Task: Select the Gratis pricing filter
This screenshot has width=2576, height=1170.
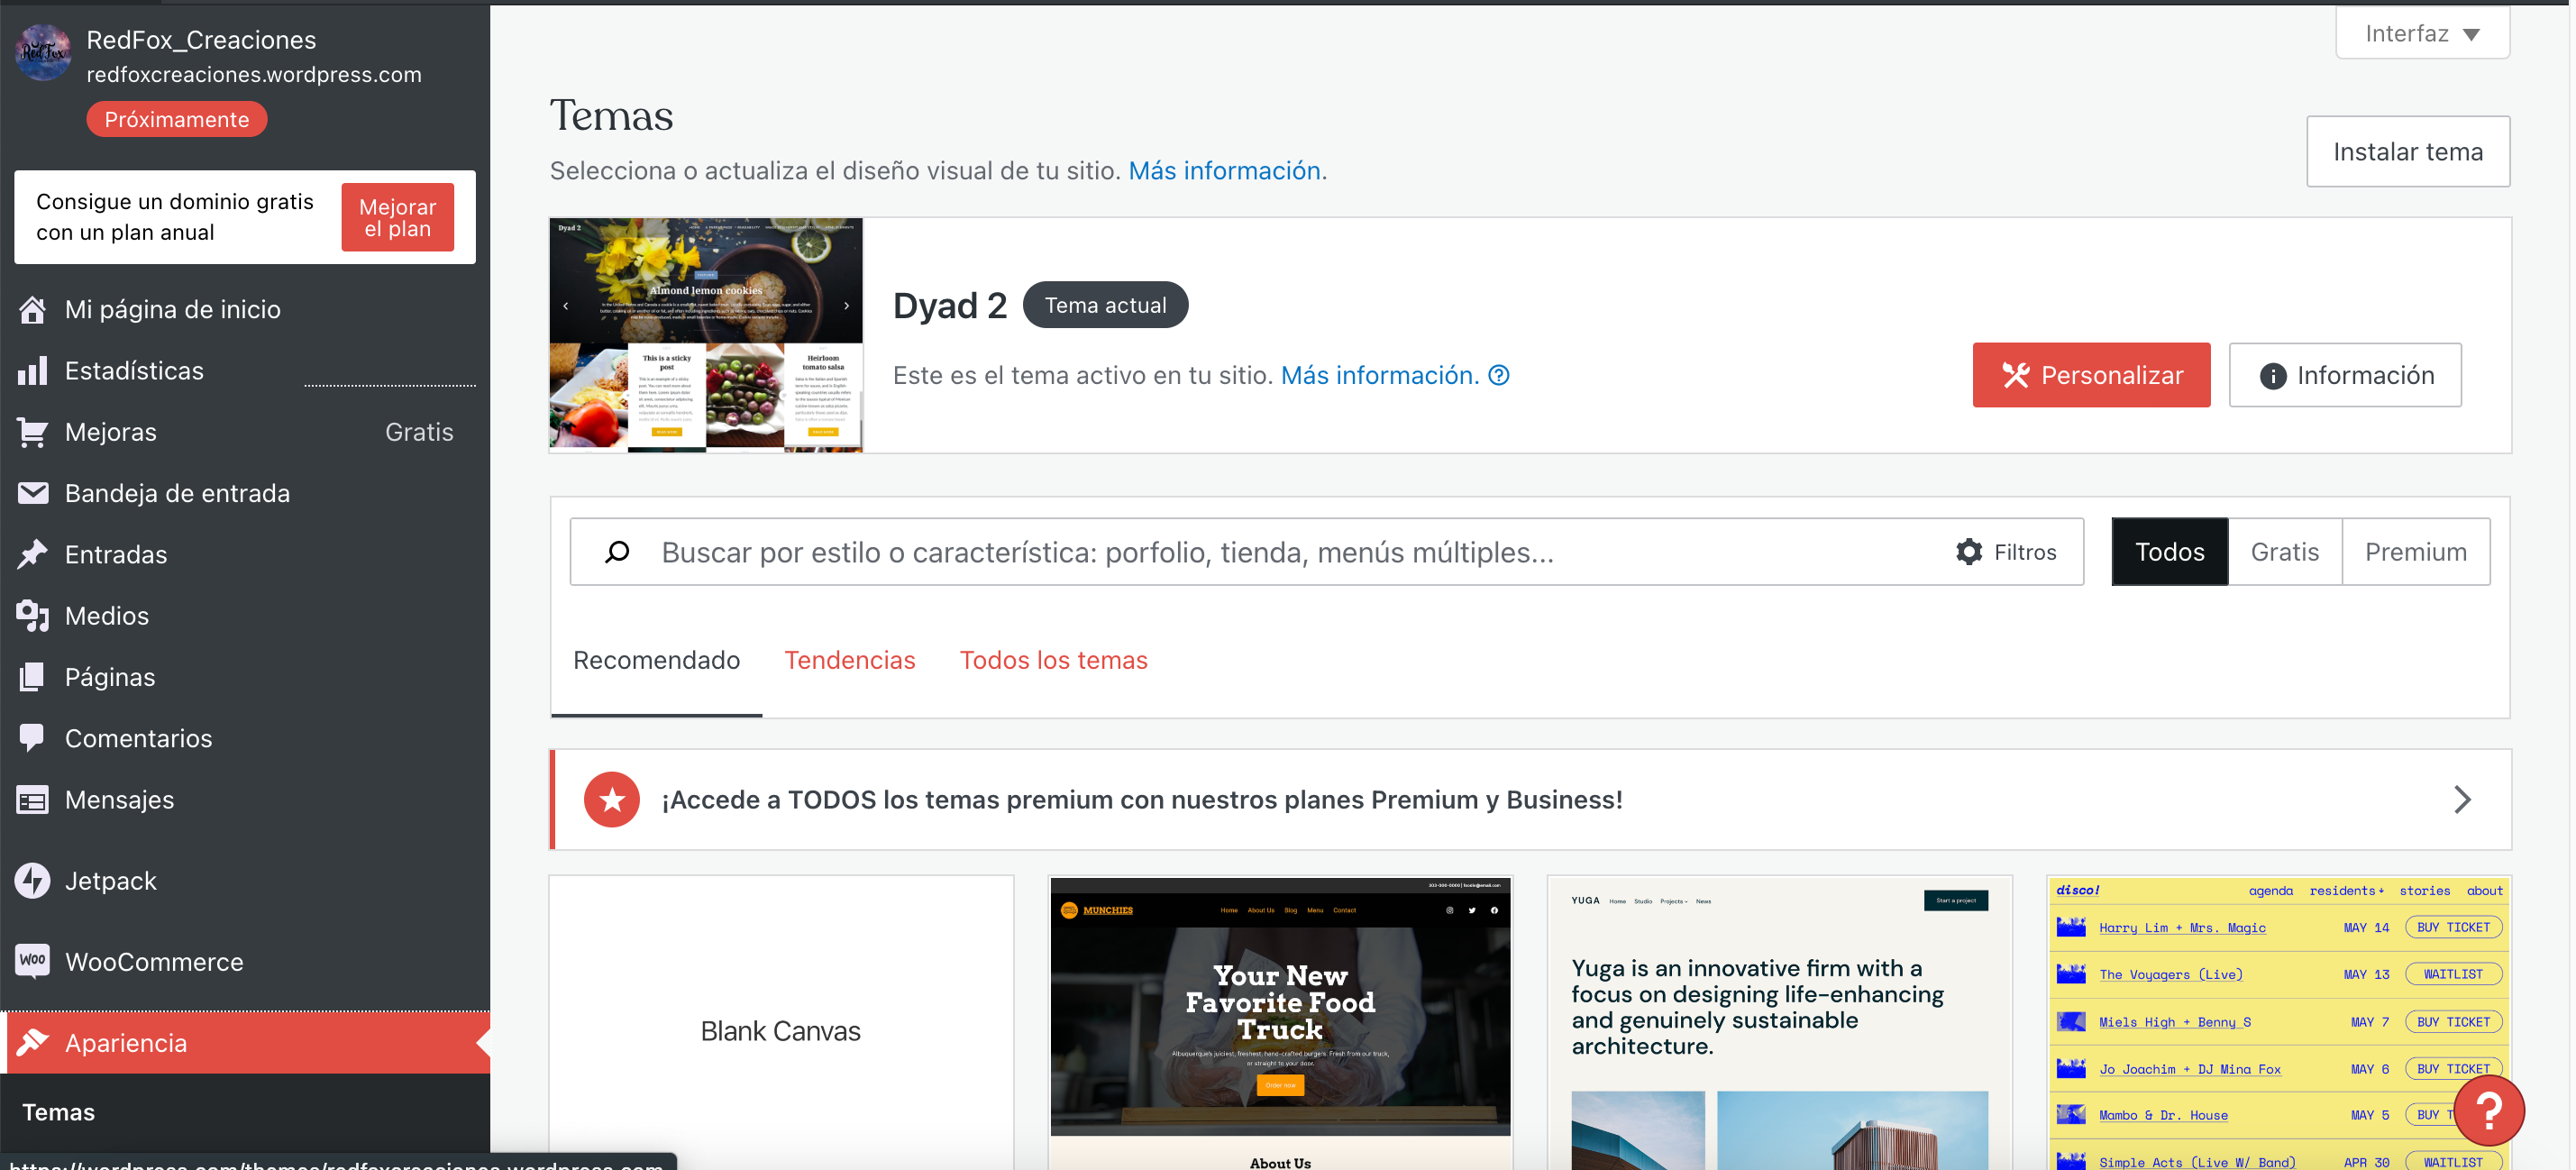Action: click(2284, 552)
